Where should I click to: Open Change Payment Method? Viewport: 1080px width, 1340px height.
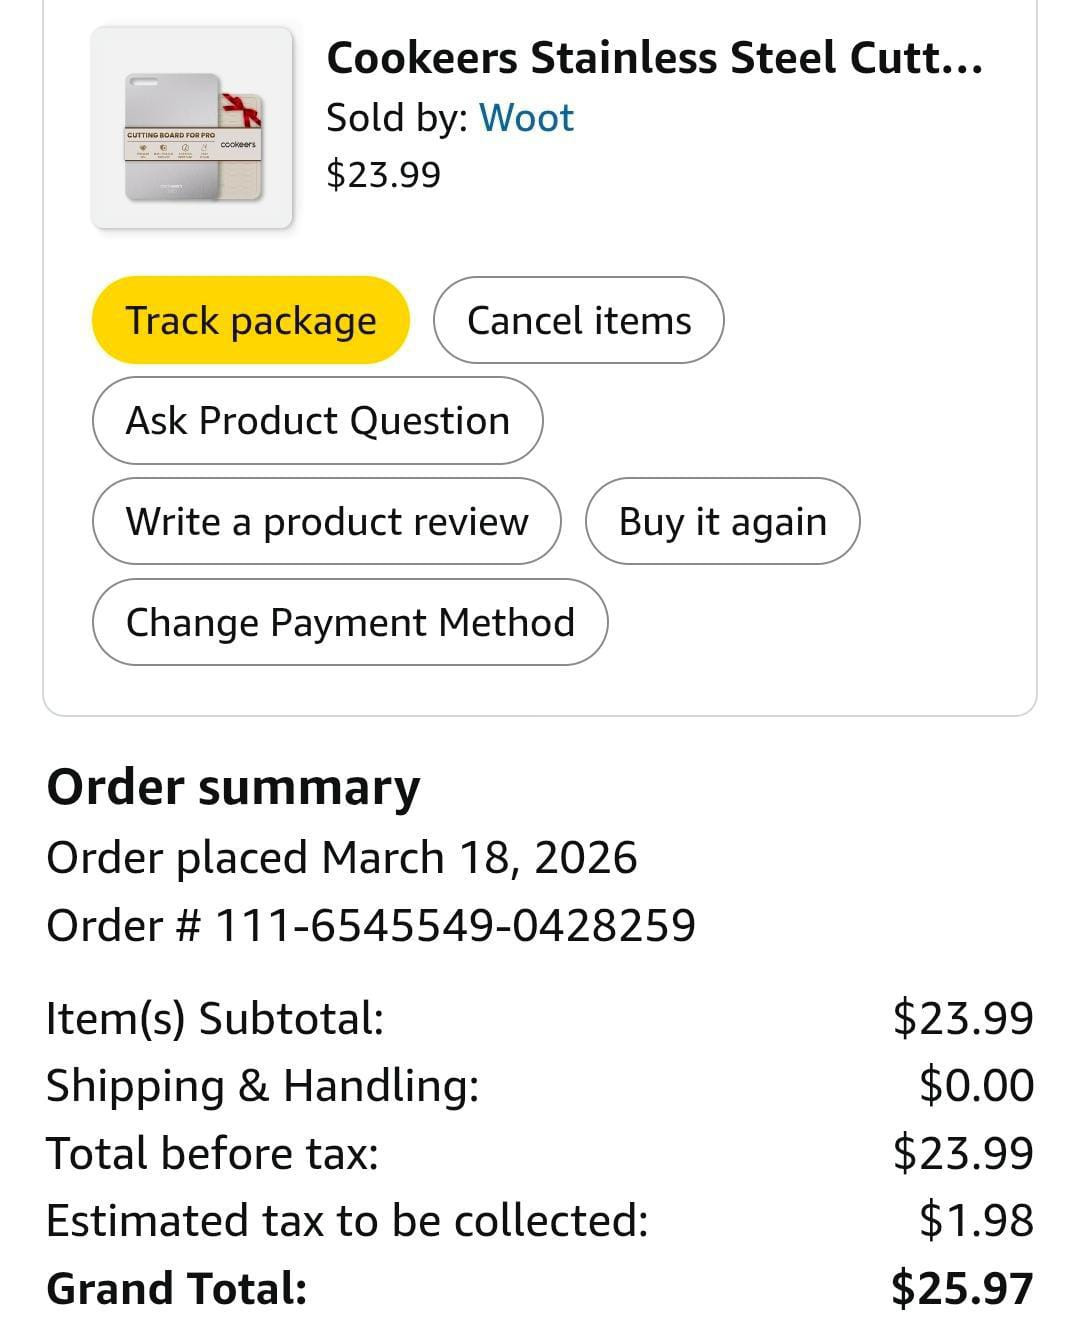pyautogui.click(x=349, y=623)
